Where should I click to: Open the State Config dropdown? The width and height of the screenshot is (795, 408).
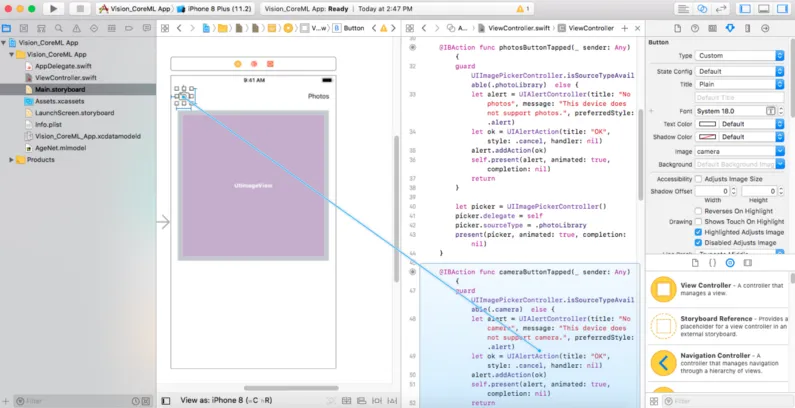[739, 71]
